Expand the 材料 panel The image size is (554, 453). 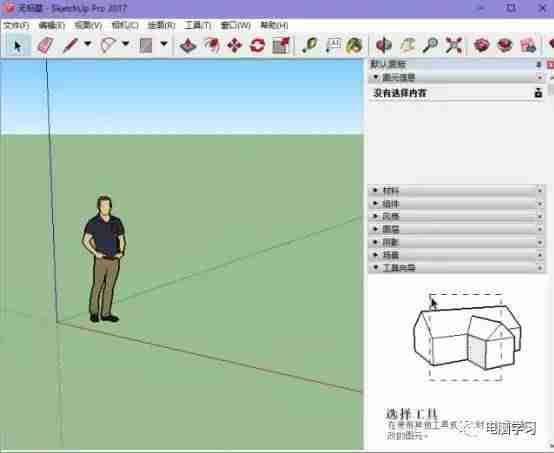point(456,190)
